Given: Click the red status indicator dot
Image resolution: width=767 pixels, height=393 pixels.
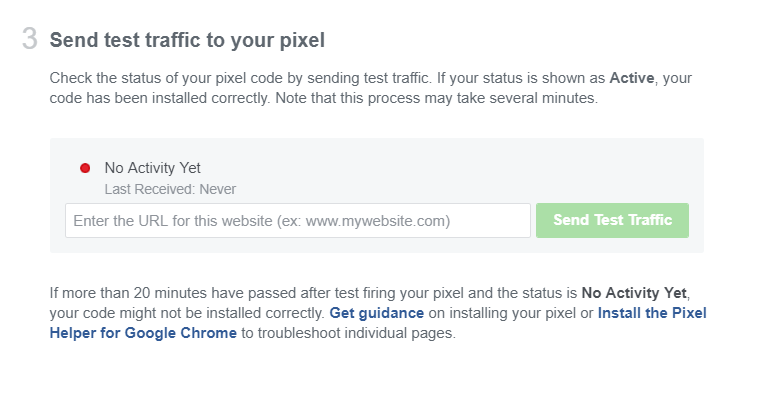Looking at the screenshot, I should click(x=85, y=168).
